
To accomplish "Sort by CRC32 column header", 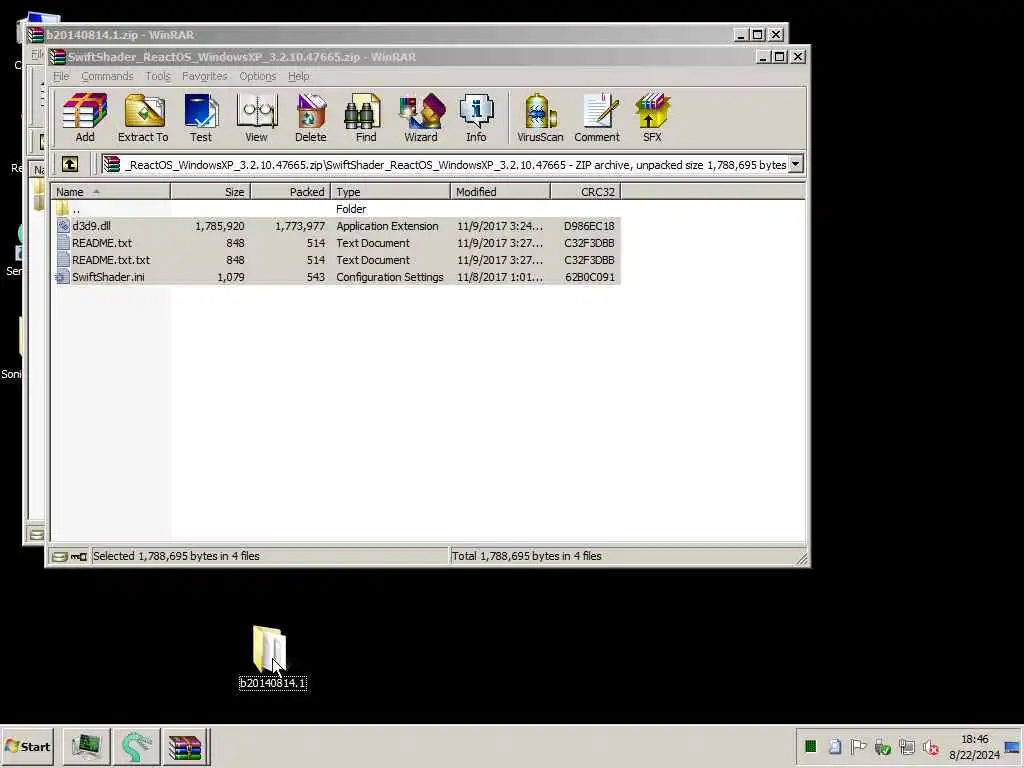I will coord(586,191).
